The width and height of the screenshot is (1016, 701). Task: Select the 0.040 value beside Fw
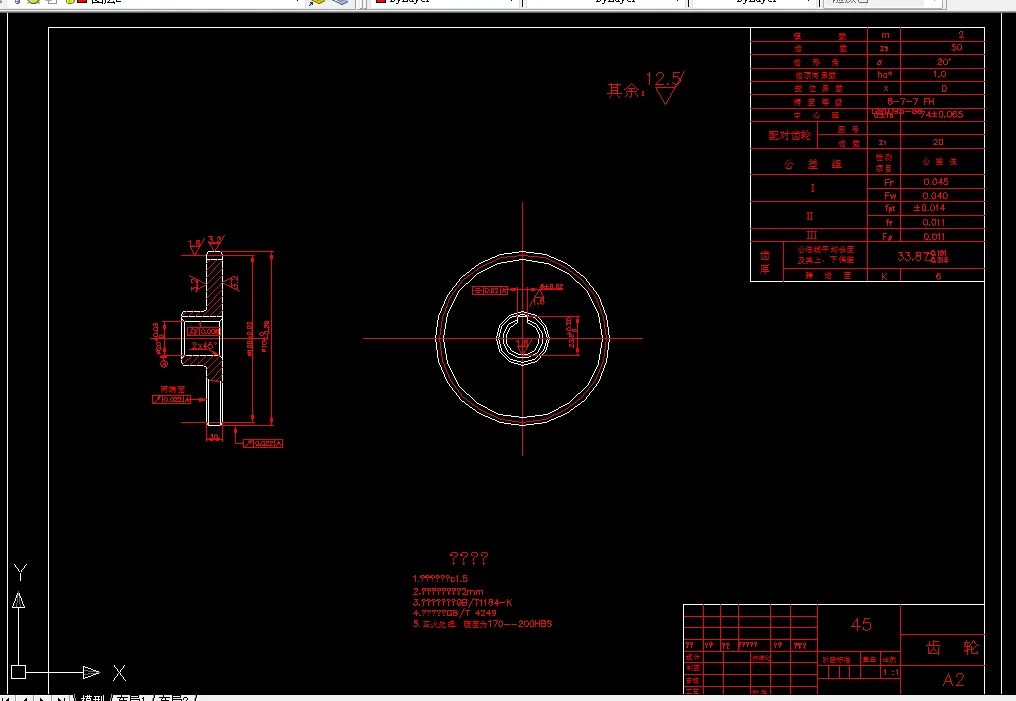coord(936,196)
